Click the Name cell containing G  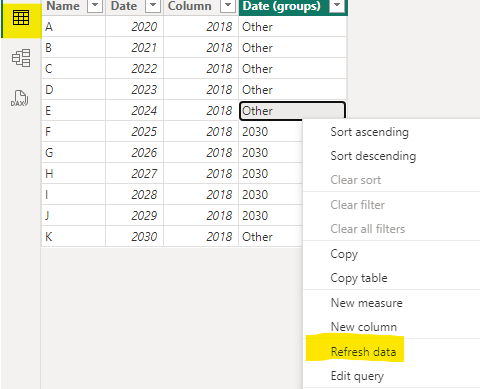pos(74,153)
